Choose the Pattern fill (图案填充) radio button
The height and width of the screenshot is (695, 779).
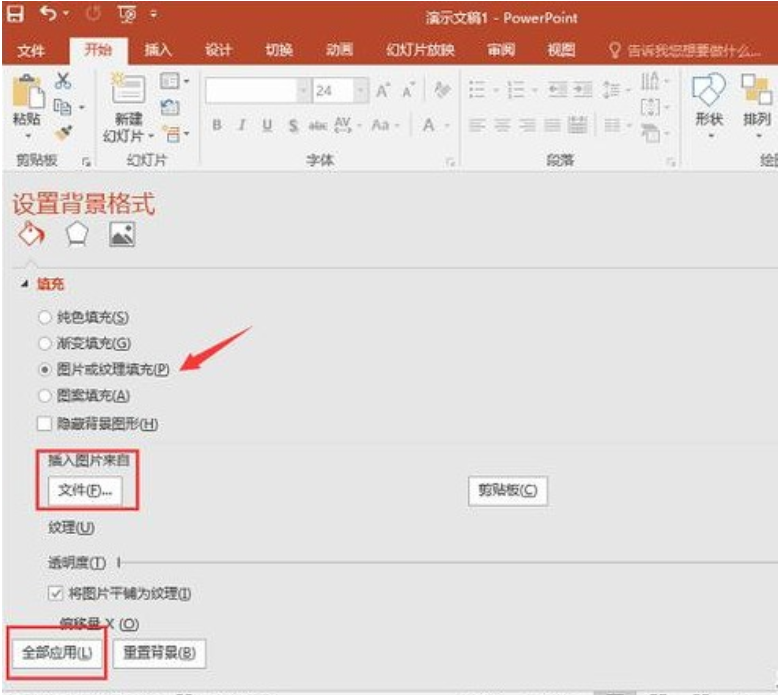[x=44, y=395]
